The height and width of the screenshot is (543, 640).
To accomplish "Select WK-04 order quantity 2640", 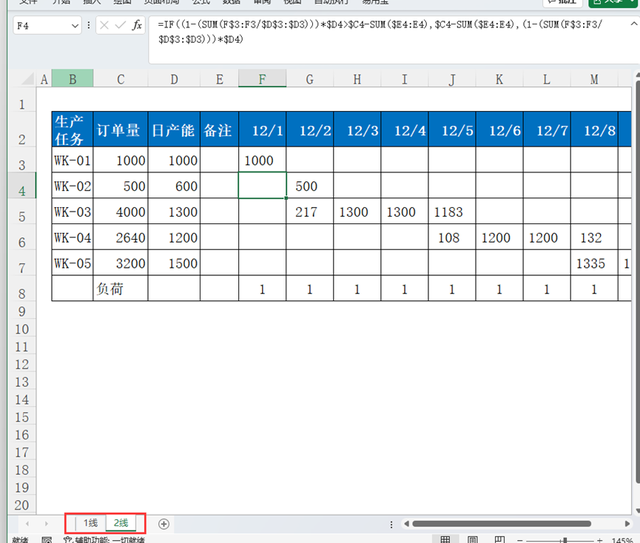I will [x=120, y=237].
